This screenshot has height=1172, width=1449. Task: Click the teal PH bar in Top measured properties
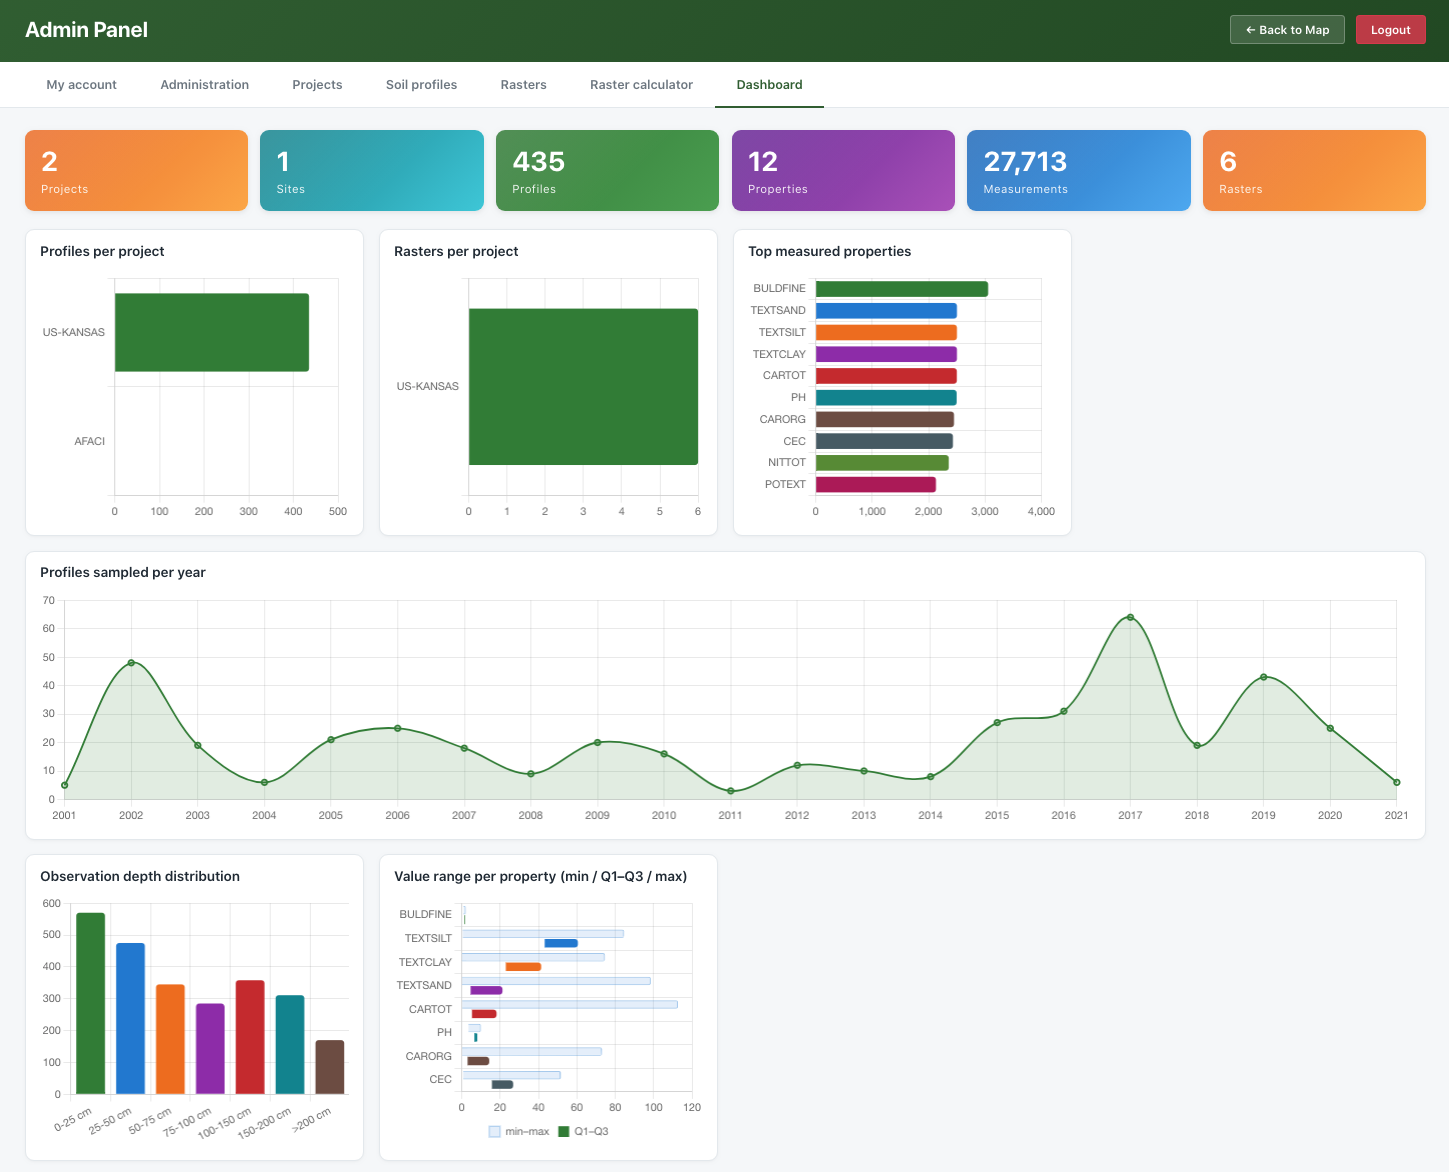point(886,398)
